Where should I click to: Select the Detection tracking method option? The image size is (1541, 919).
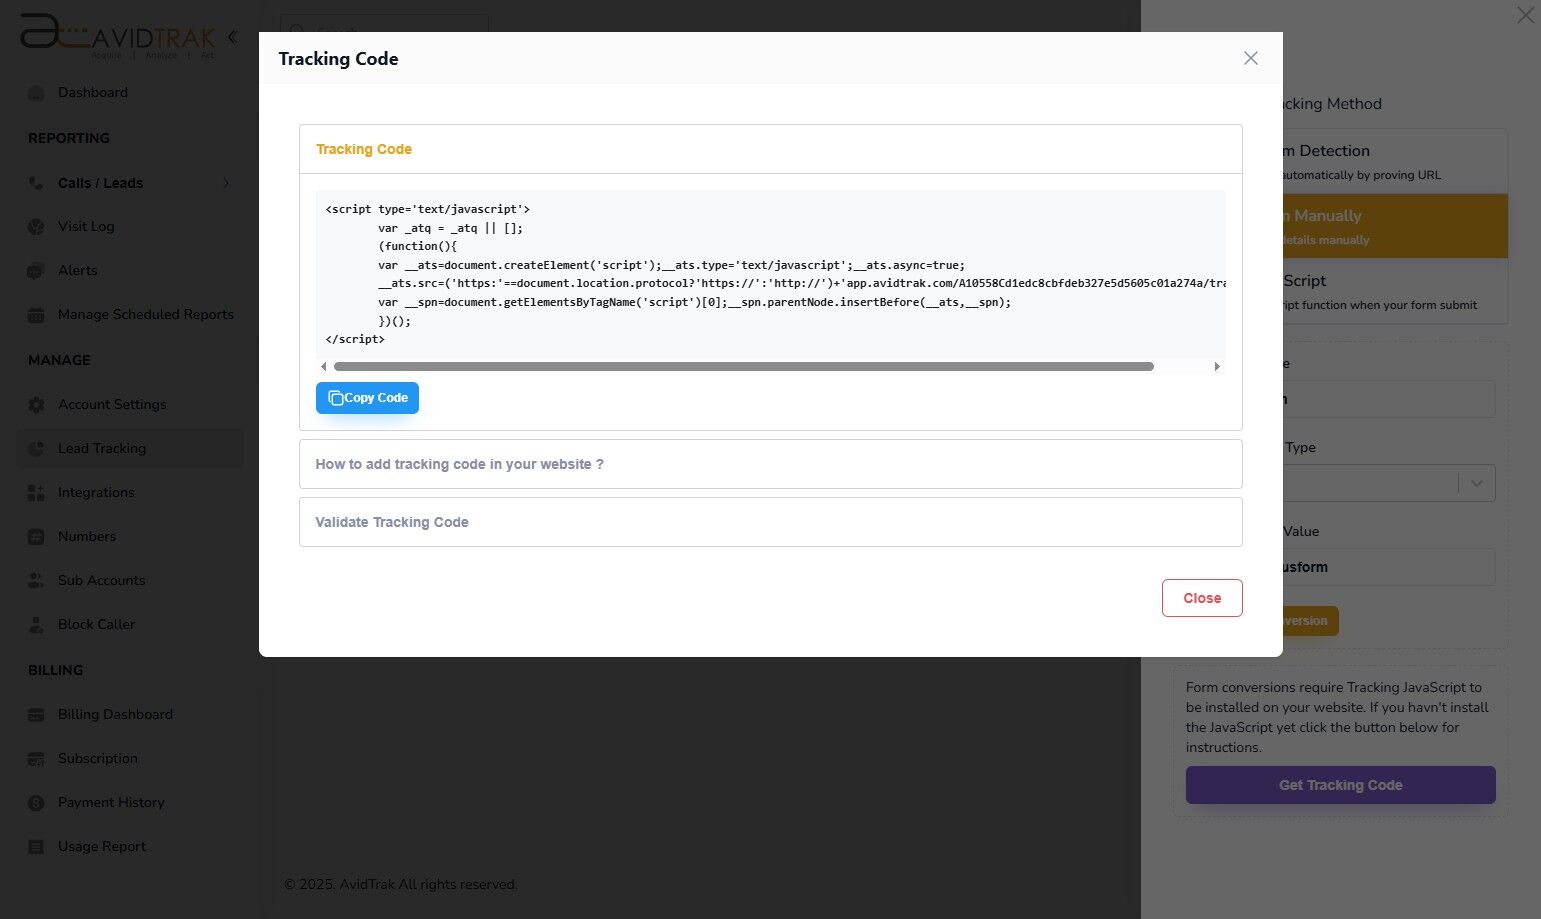point(1395,161)
